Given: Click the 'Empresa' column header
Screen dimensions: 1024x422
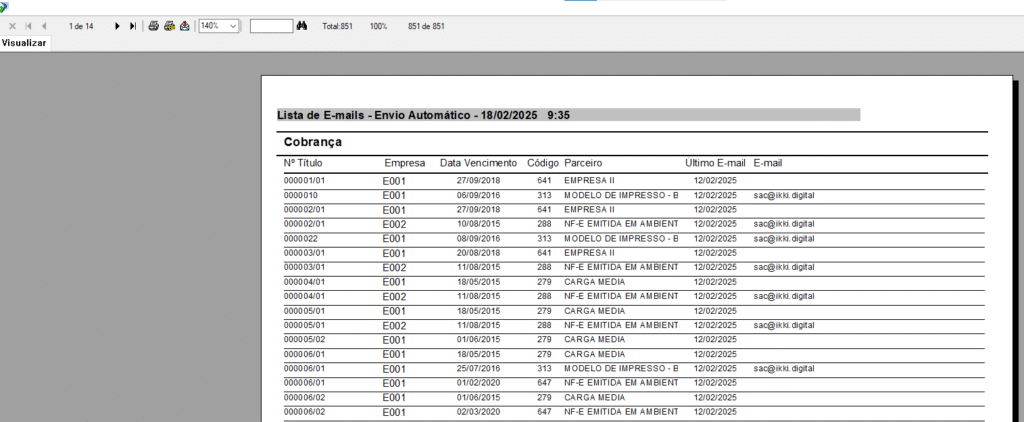Looking at the screenshot, I should point(404,163).
